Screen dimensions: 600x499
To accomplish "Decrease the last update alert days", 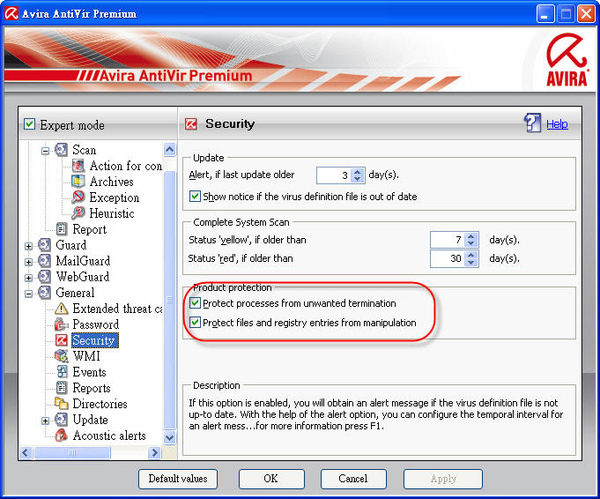I will coord(357,179).
